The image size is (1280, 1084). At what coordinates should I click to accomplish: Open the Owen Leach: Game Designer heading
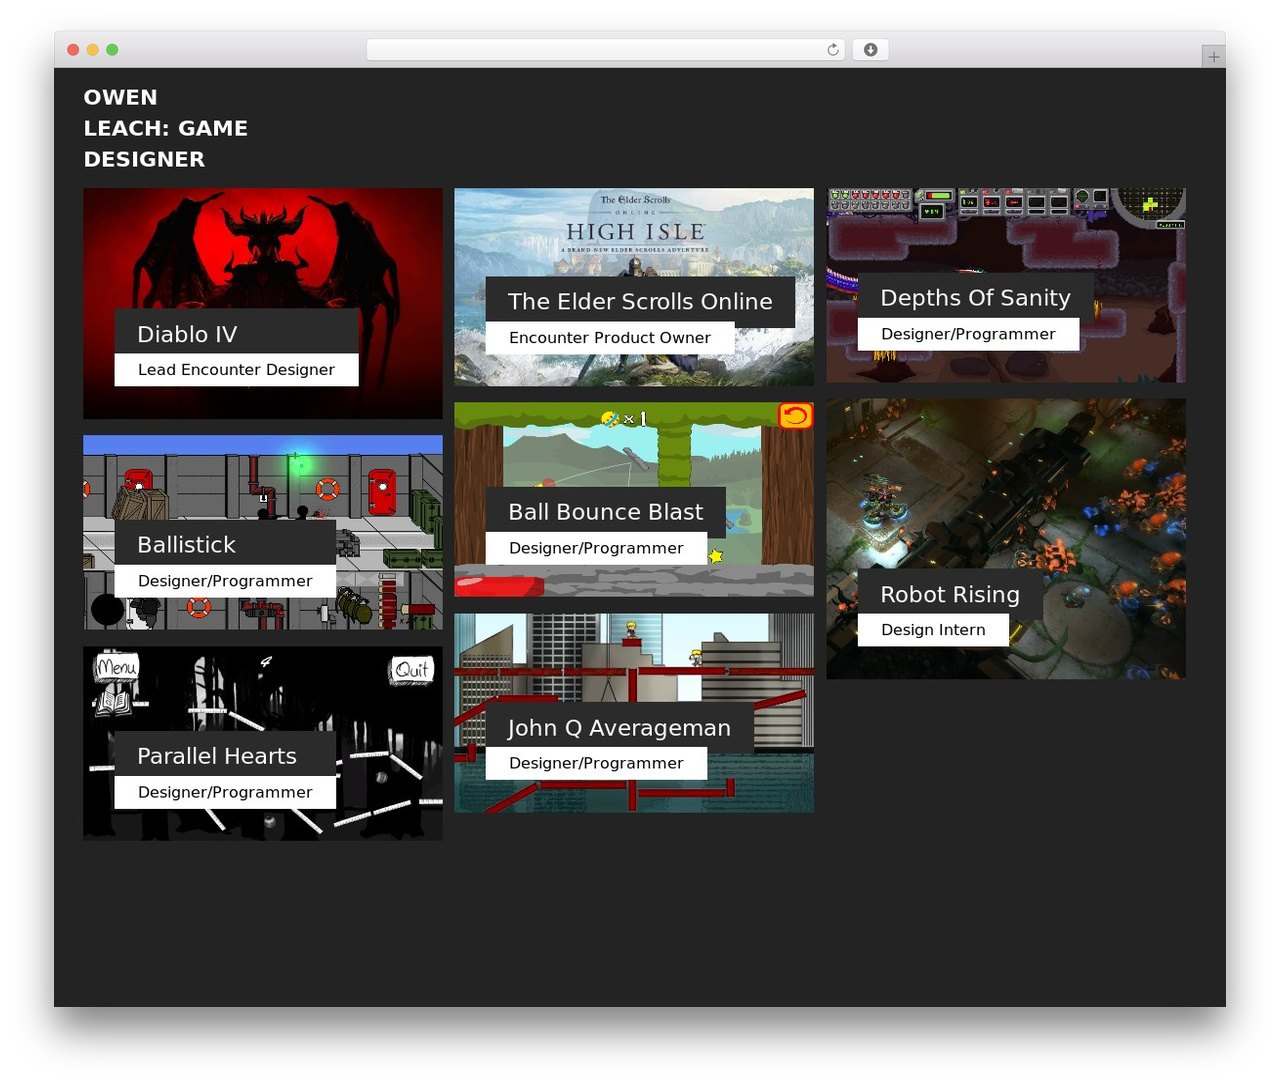166,128
